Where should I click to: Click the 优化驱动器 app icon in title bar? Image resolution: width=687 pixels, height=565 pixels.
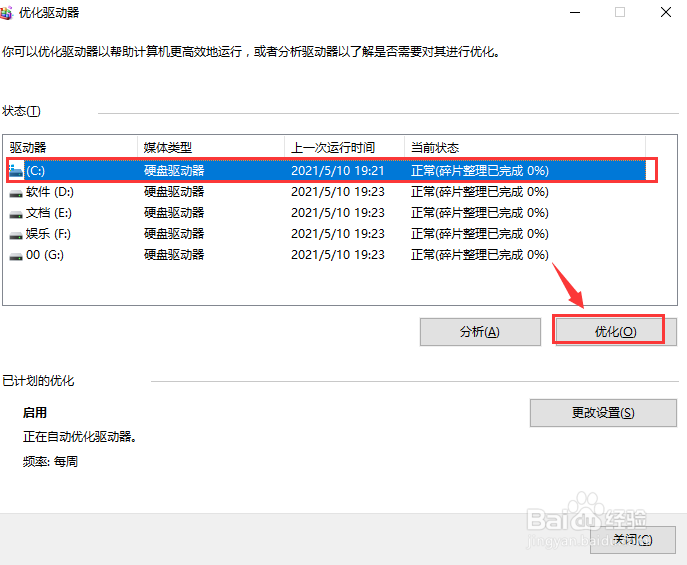tap(6, 13)
